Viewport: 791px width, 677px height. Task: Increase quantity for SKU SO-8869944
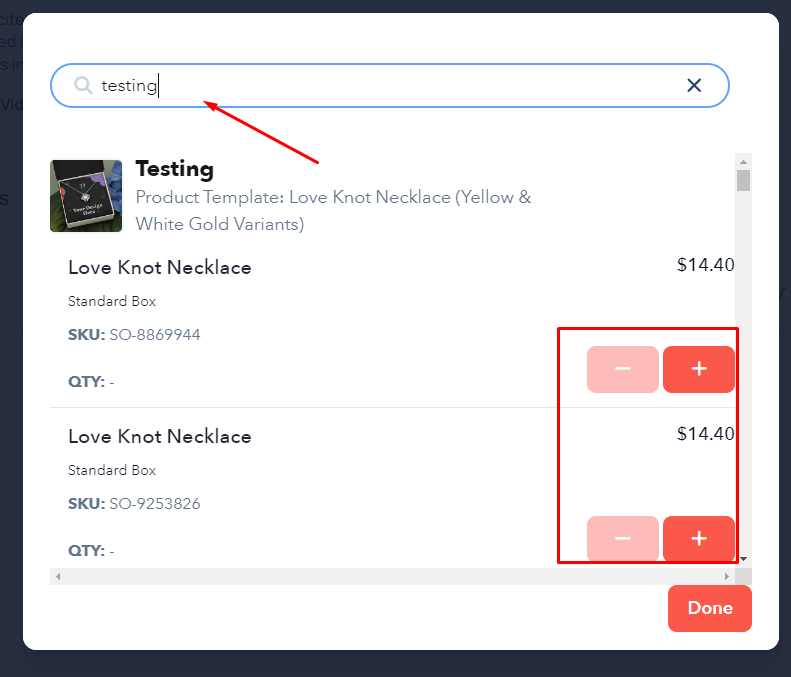click(x=699, y=369)
